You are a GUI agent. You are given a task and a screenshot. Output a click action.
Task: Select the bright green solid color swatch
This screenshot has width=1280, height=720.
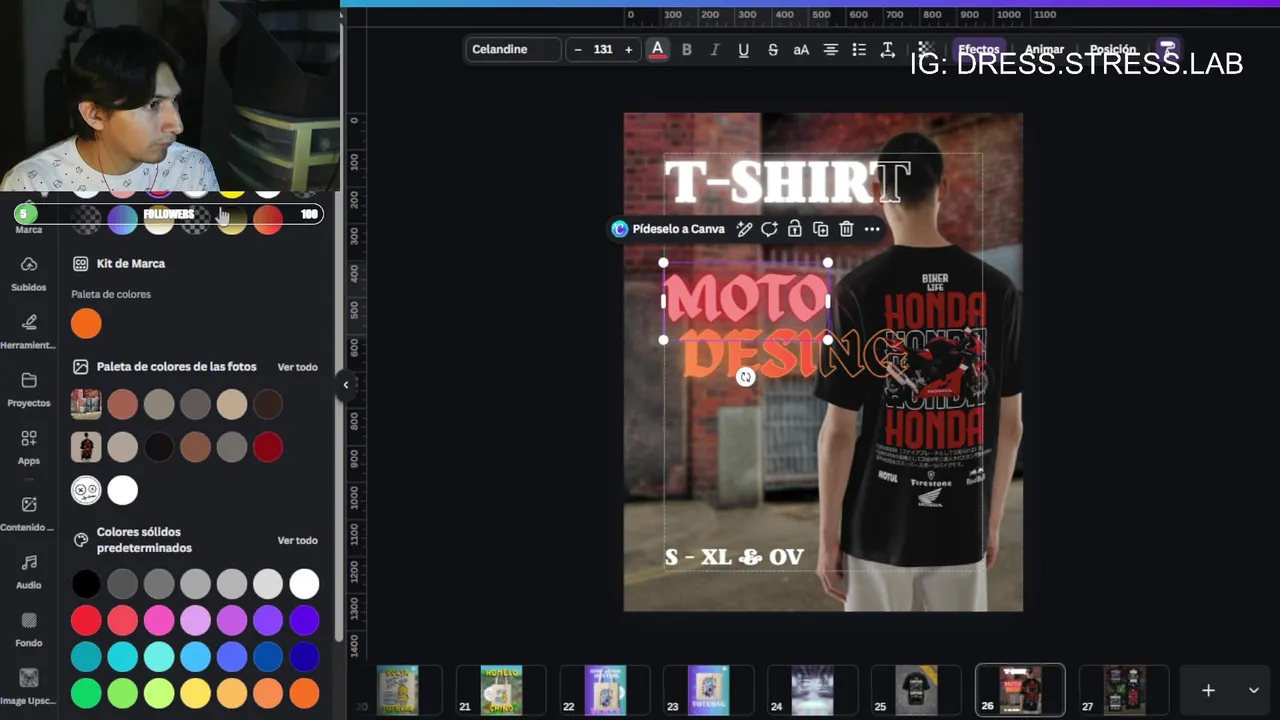click(x=86, y=692)
